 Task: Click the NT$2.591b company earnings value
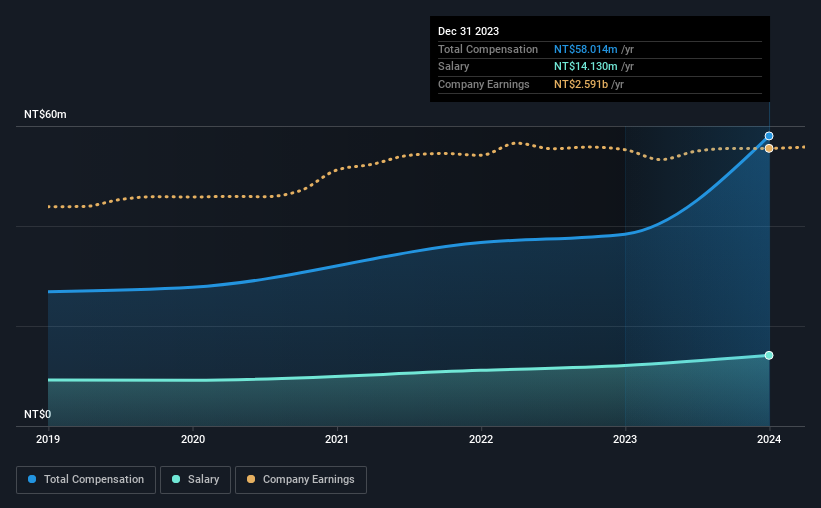point(581,84)
